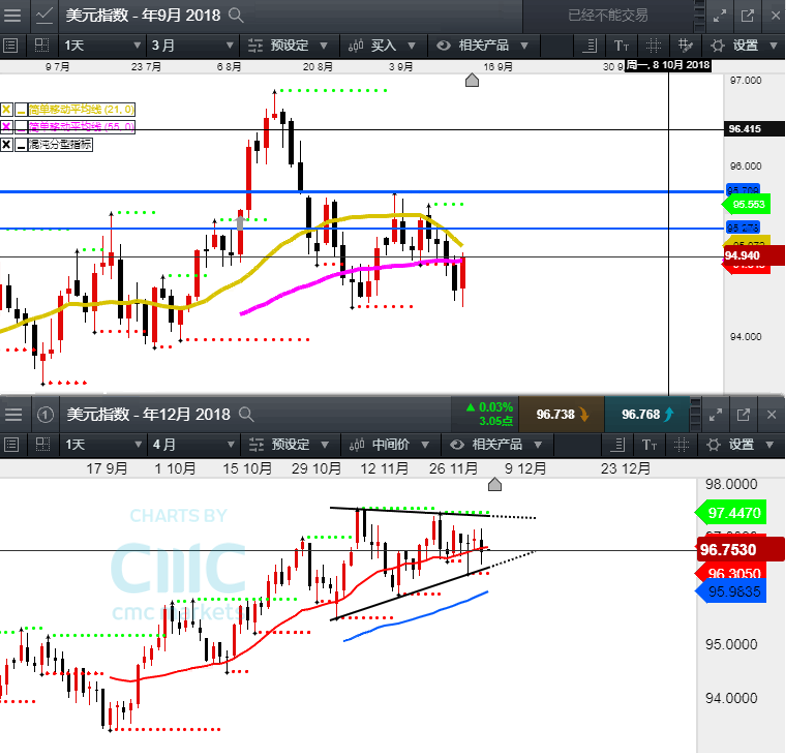Open 设置 settings in bottom chart toolbar
Viewport: 786px width, 753px height.
740,445
